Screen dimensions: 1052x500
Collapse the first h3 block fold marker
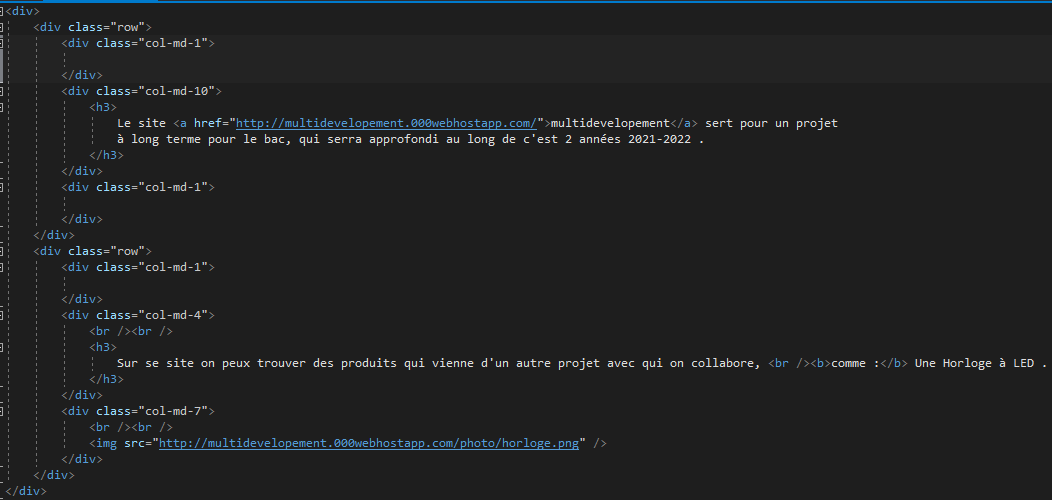pyautogui.click(x=1, y=107)
